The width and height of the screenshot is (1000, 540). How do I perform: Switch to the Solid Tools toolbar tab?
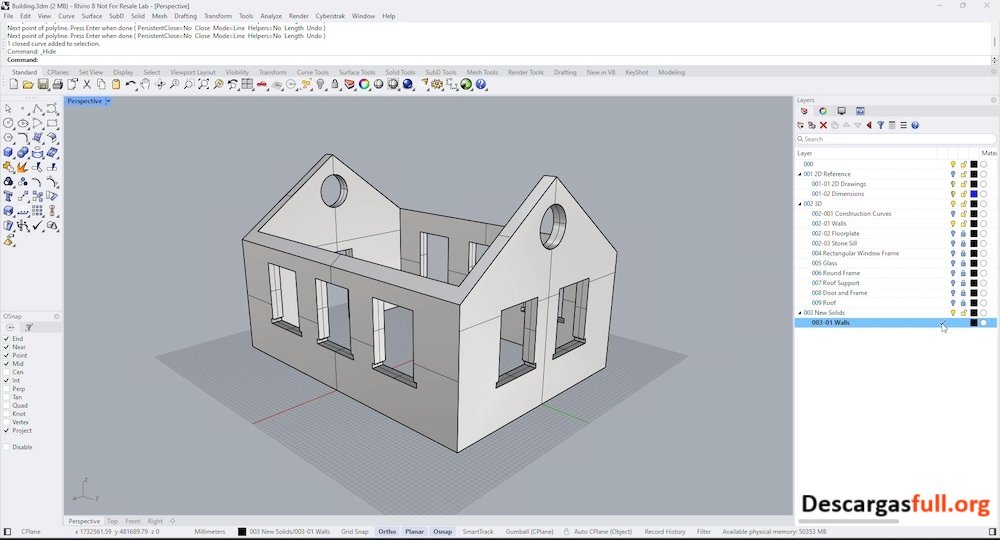[400, 72]
